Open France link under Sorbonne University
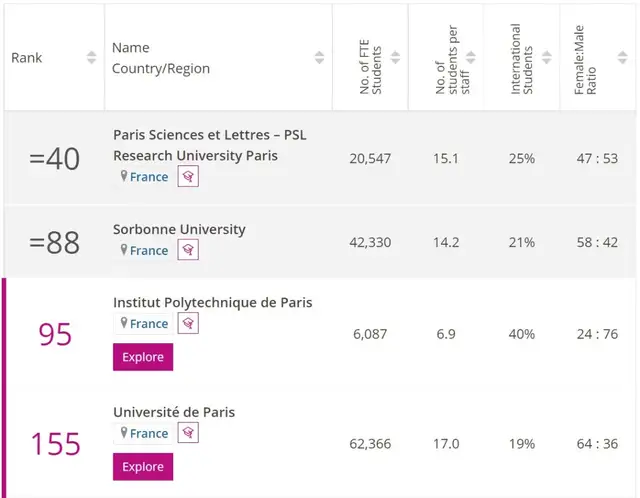 [x=149, y=250]
